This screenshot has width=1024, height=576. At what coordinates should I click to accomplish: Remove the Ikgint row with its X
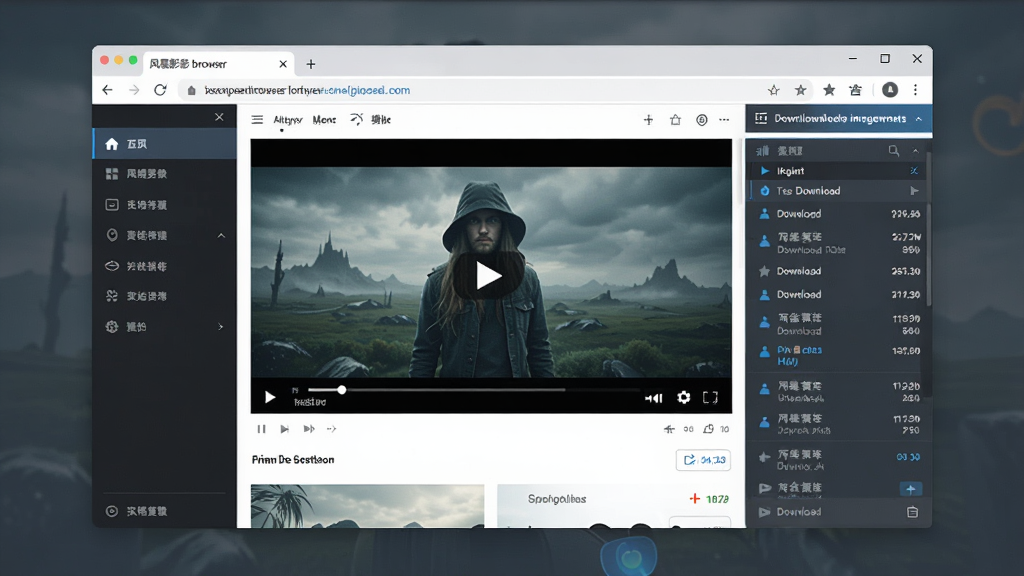coord(914,171)
